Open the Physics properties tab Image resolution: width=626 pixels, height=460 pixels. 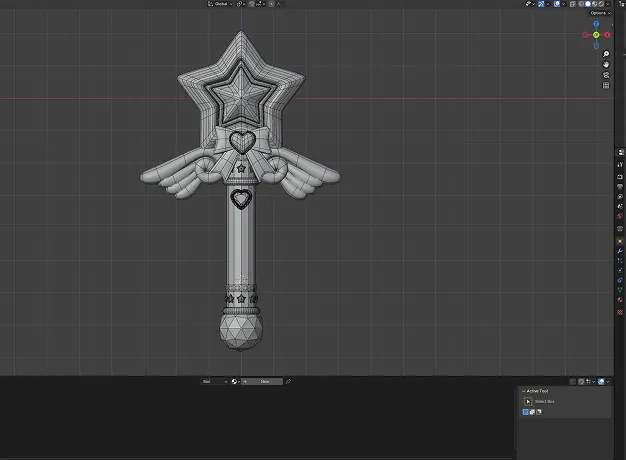pos(620,270)
